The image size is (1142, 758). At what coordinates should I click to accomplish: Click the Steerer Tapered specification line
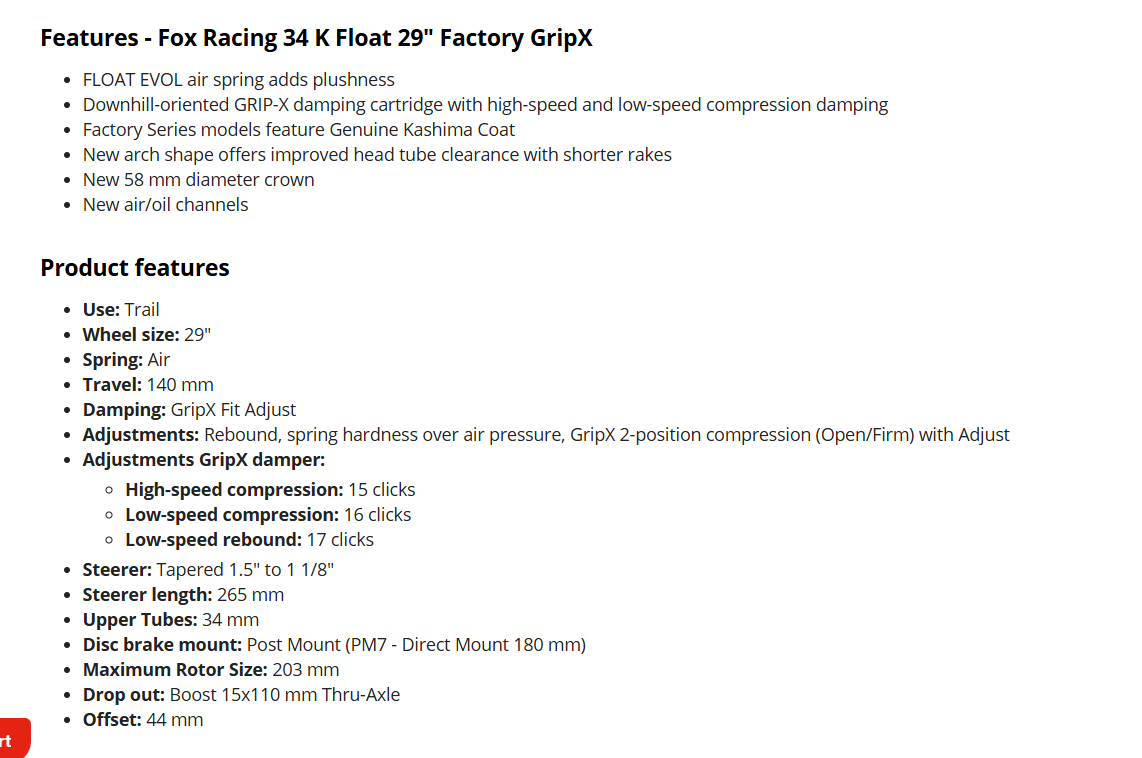click(x=208, y=569)
